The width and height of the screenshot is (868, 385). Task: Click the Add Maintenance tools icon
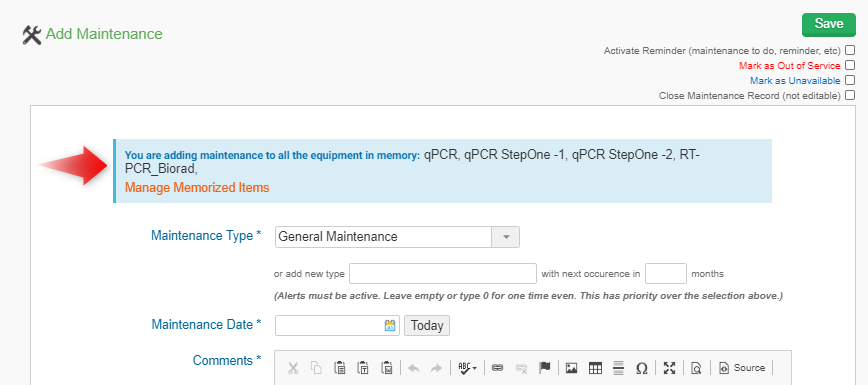tap(32, 35)
